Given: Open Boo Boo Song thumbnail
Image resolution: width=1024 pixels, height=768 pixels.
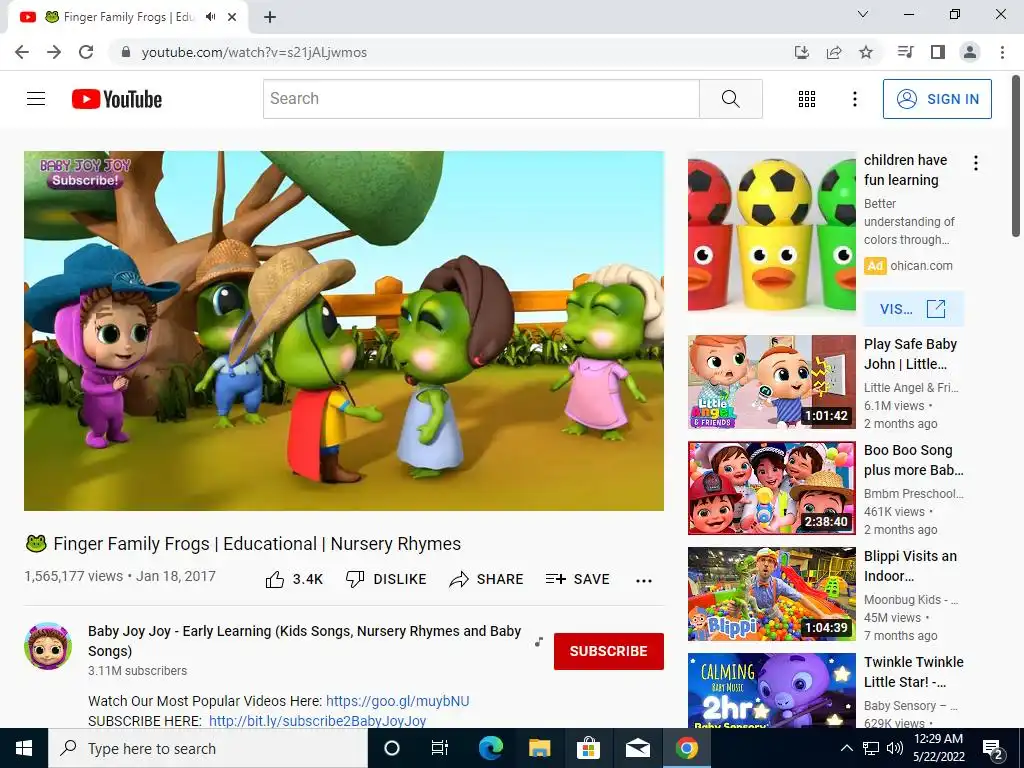Looking at the screenshot, I should pyautogui.click(x=771, y=488).
